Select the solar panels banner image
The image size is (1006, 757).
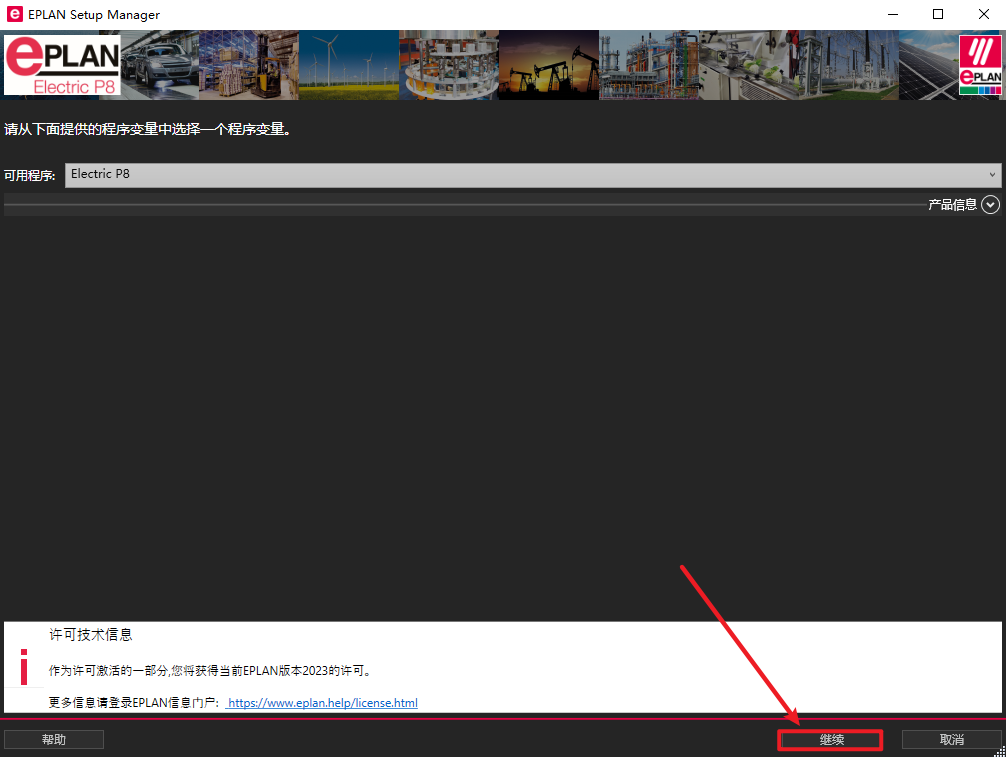click(928, 66)
